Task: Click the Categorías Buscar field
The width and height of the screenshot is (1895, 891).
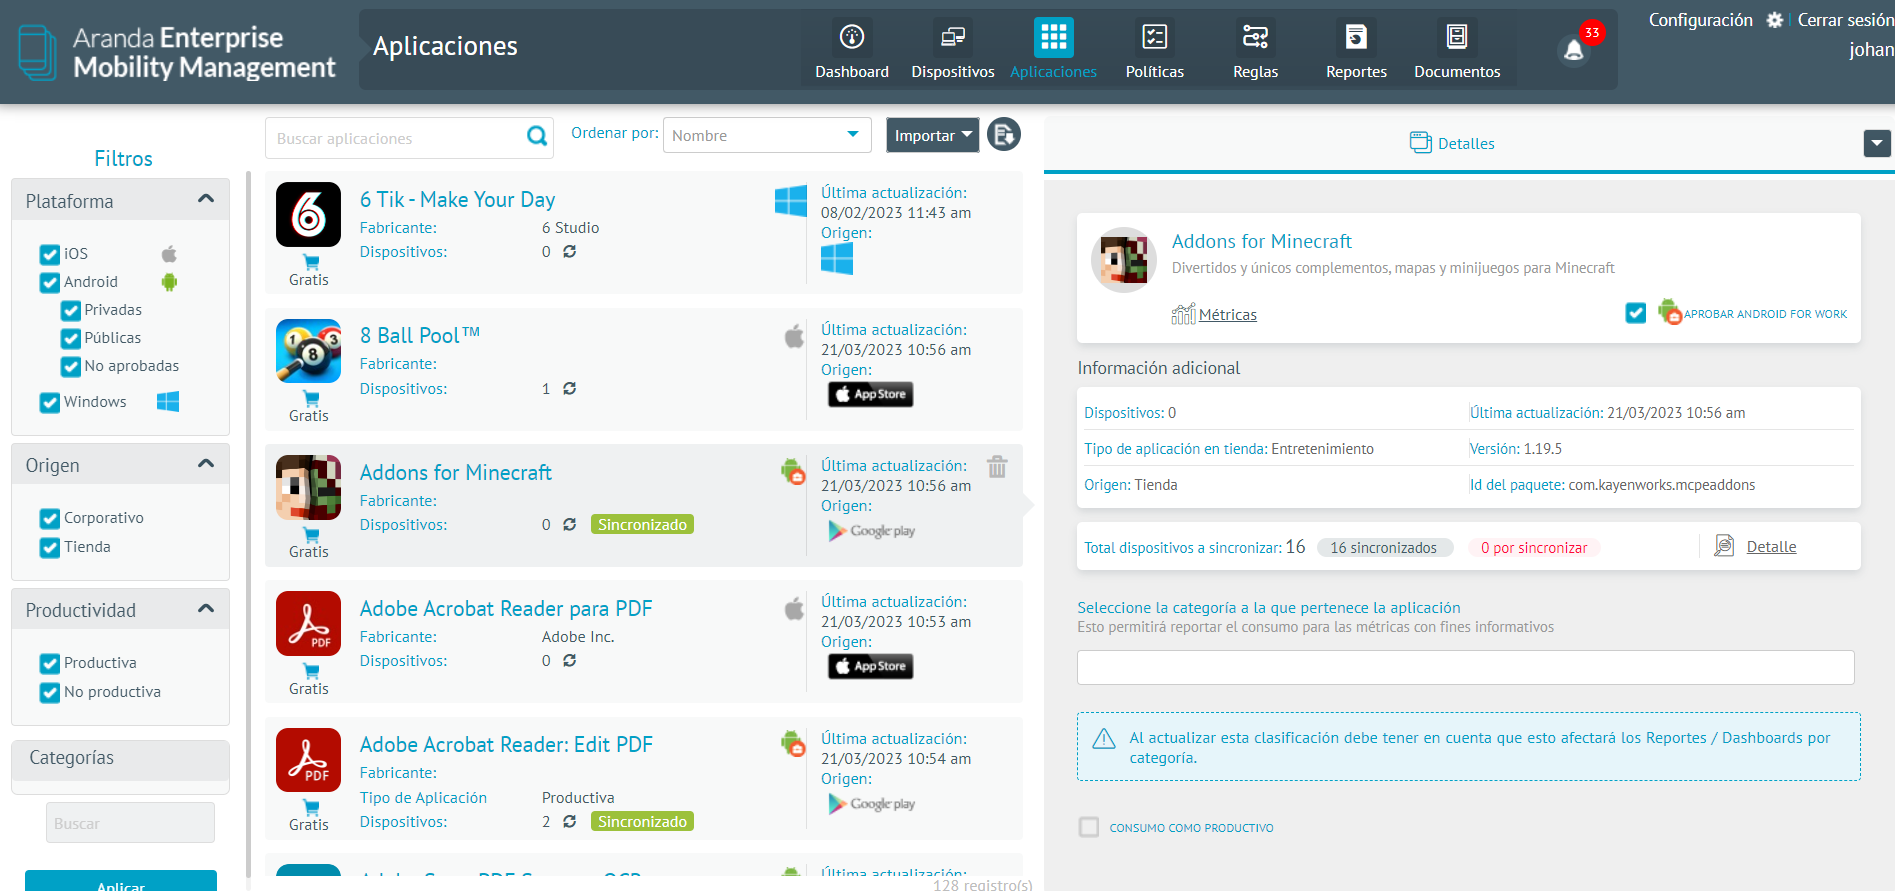Action: pyautogui.click(x=130, y=823)
